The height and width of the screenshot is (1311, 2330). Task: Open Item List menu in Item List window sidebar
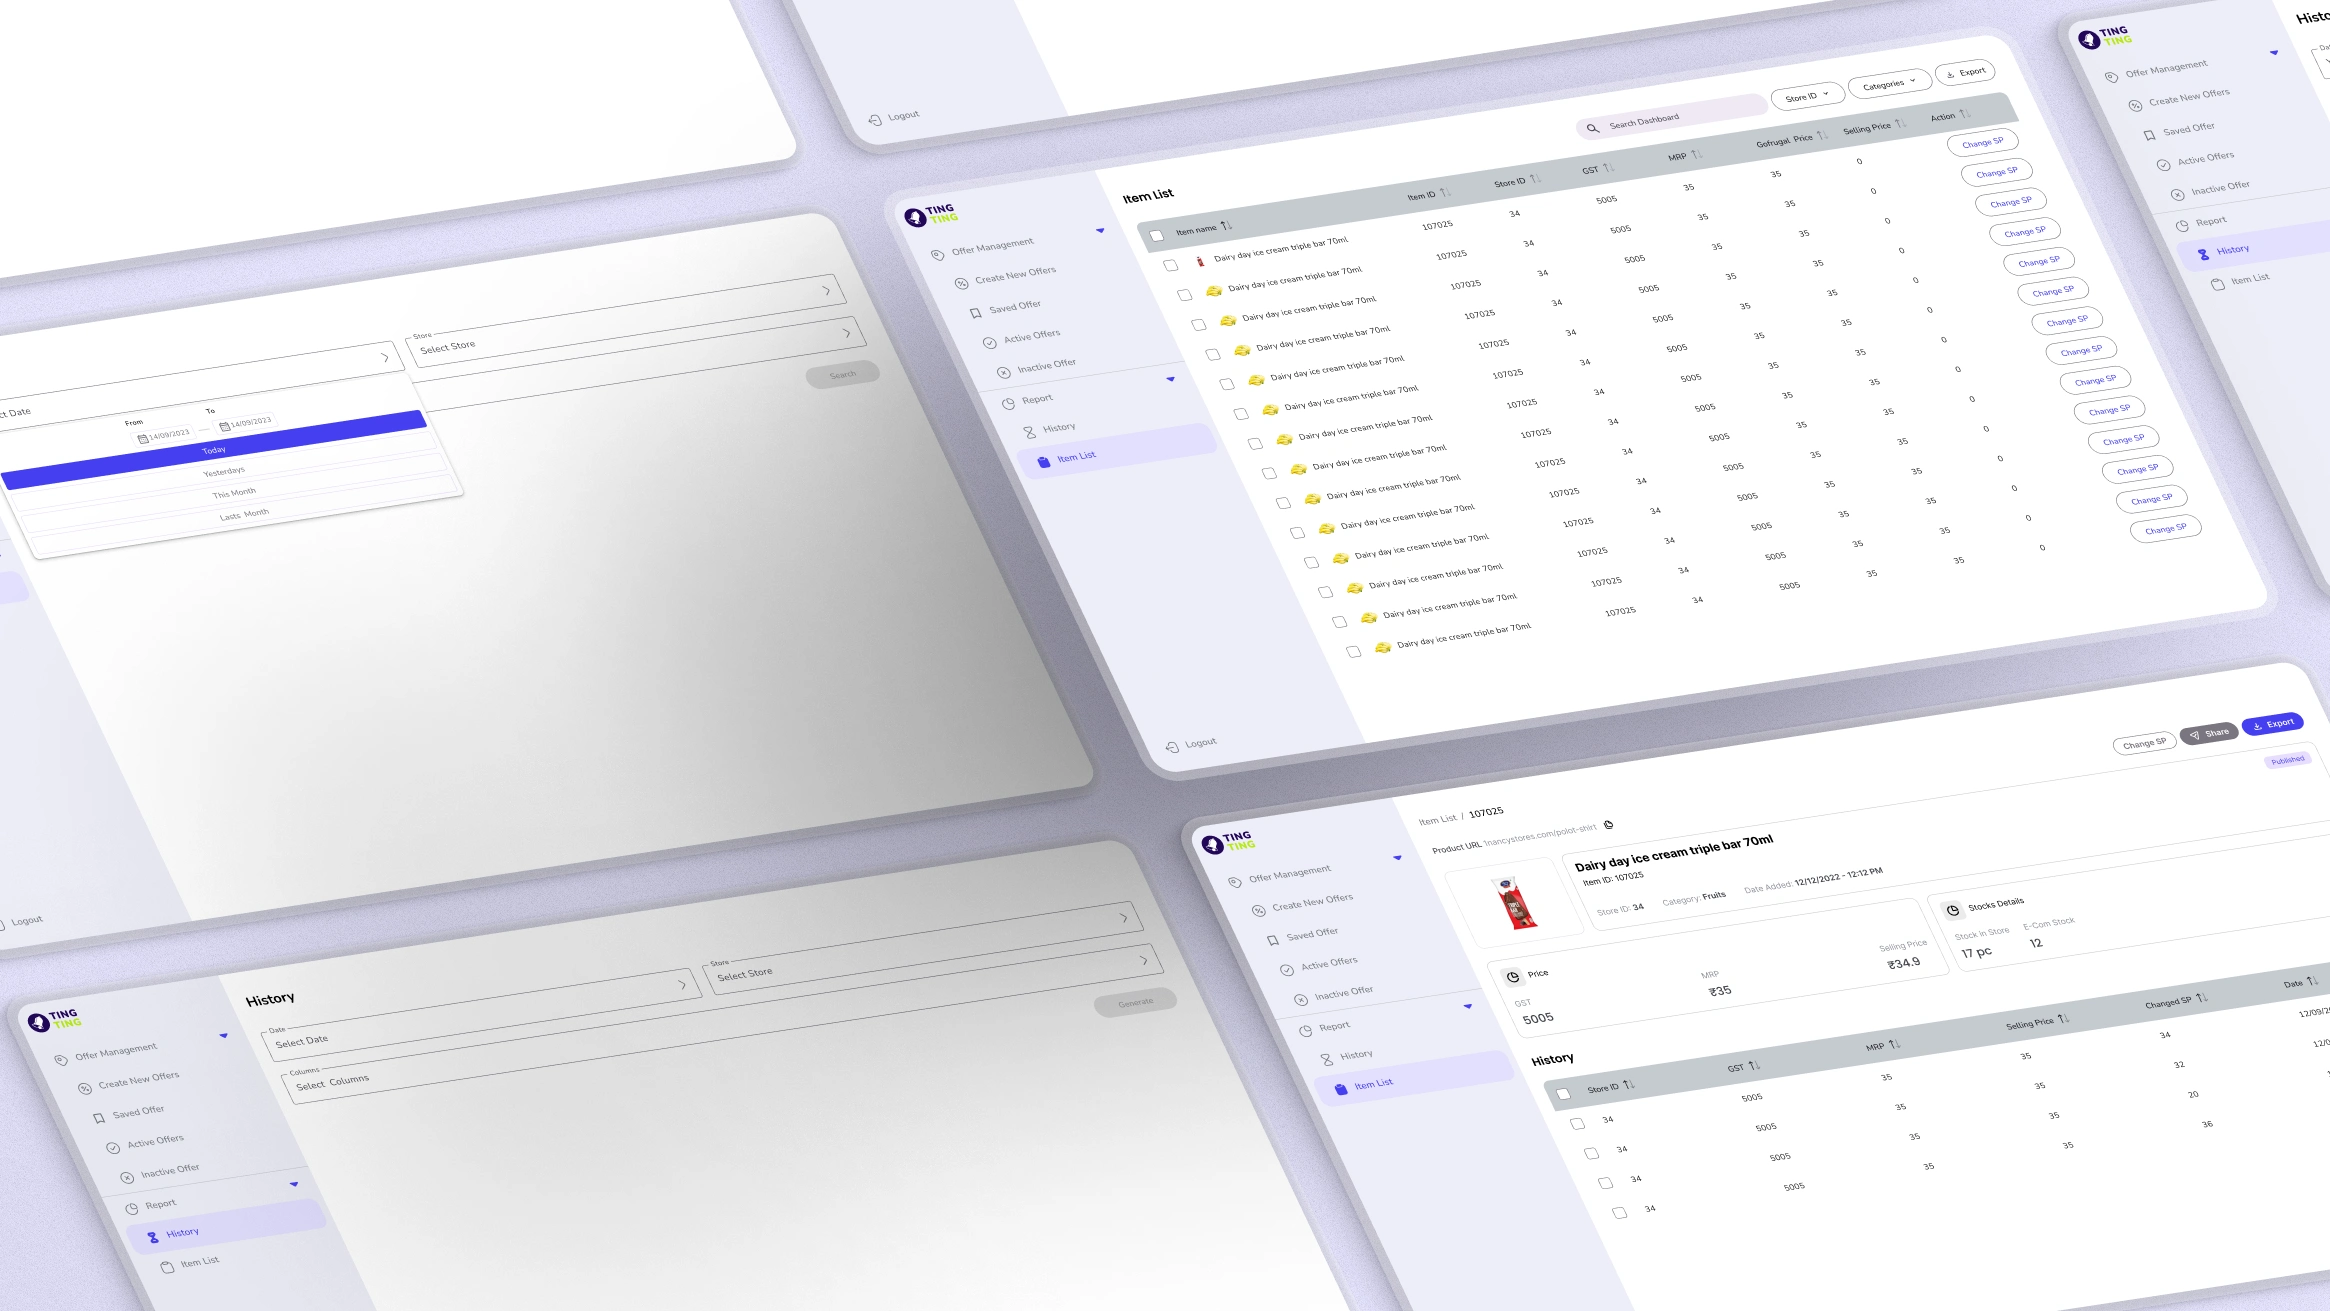point(1115,450)
